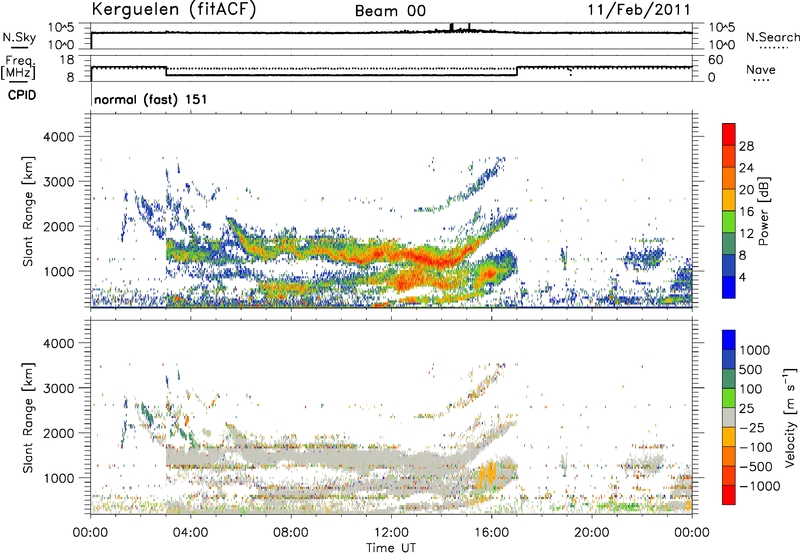Select the 3000 km tick in the velocity panel
This screenshot has width=800, height=554.
[58, 388]
